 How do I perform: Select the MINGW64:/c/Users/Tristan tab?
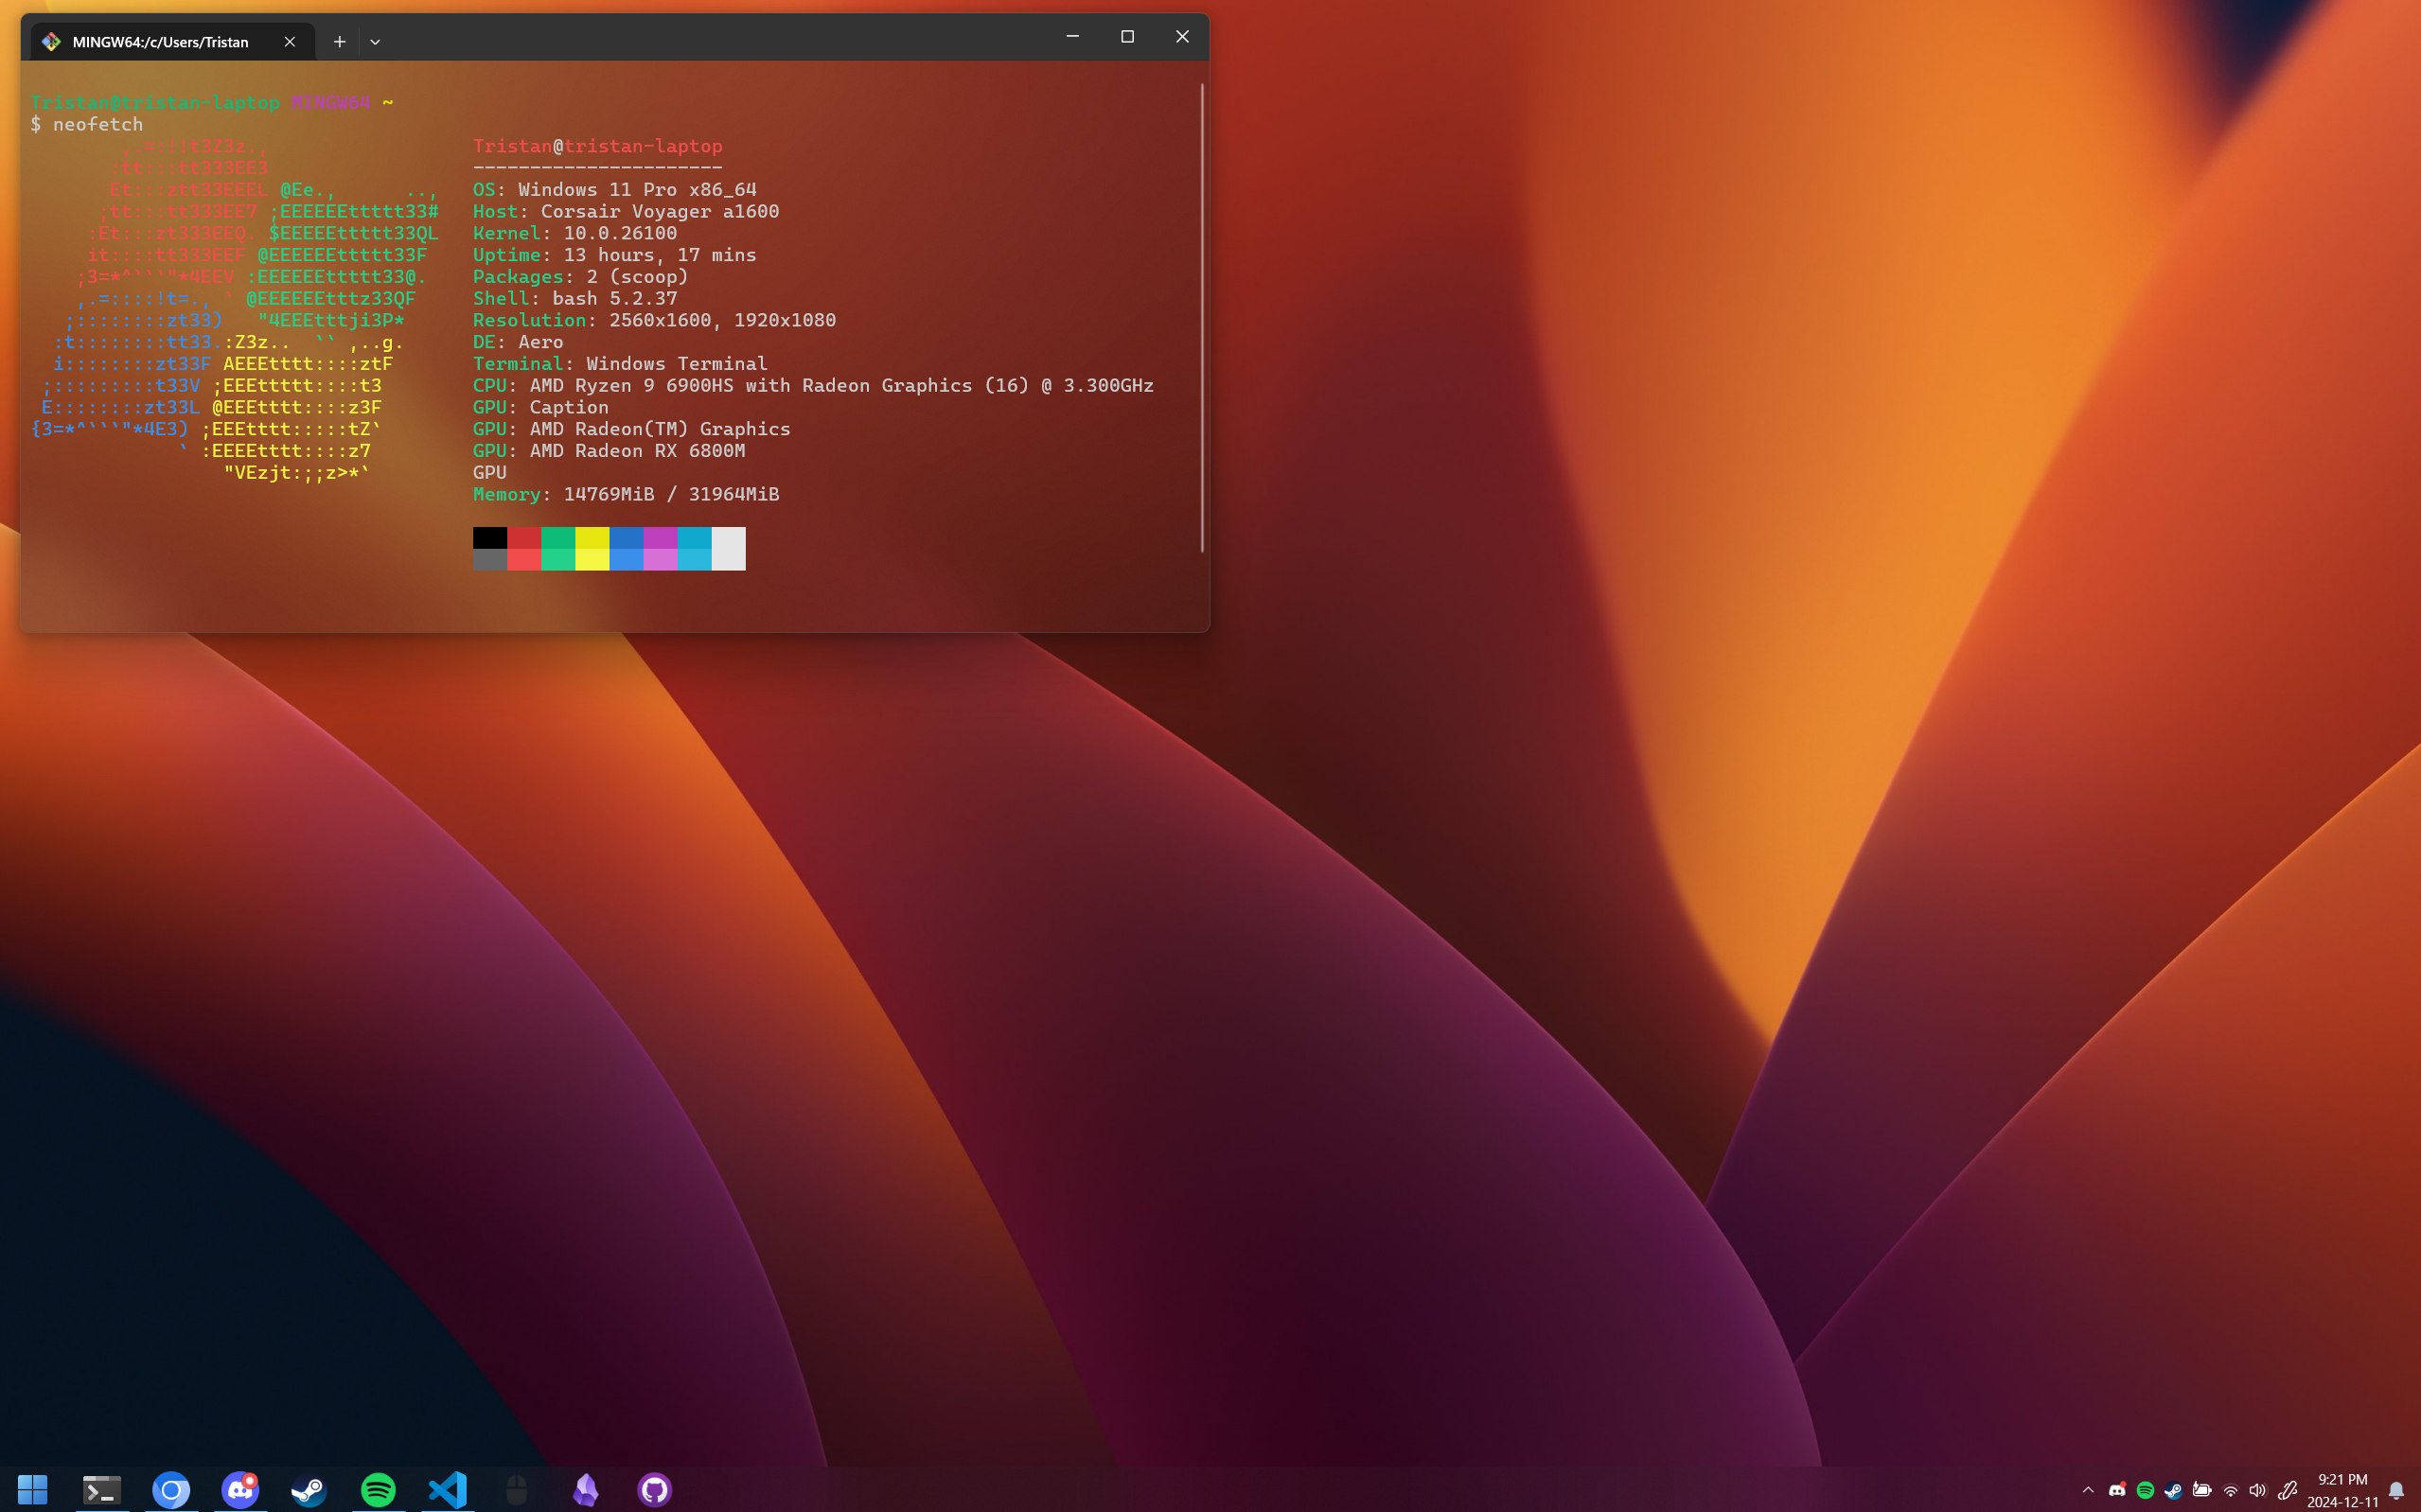pyautogui.click(x=160, y=42)
